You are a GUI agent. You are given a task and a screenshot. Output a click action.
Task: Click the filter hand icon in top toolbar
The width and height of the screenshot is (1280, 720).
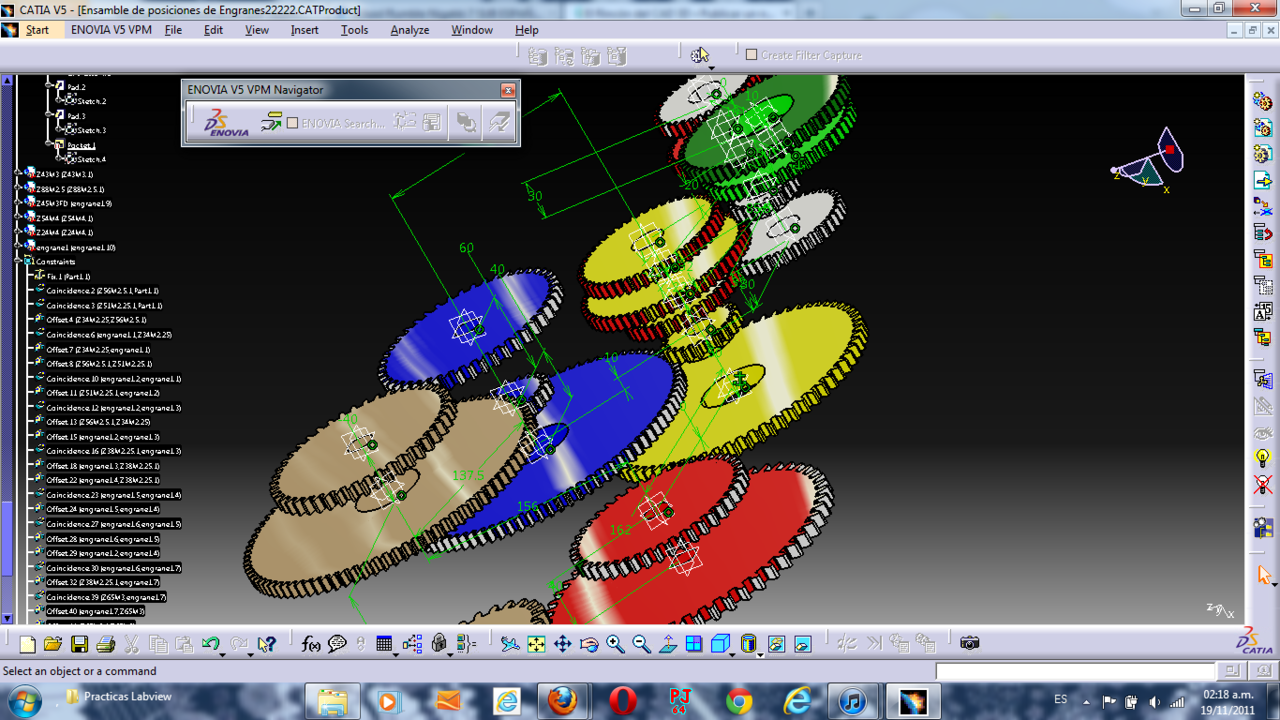(699, 55)
